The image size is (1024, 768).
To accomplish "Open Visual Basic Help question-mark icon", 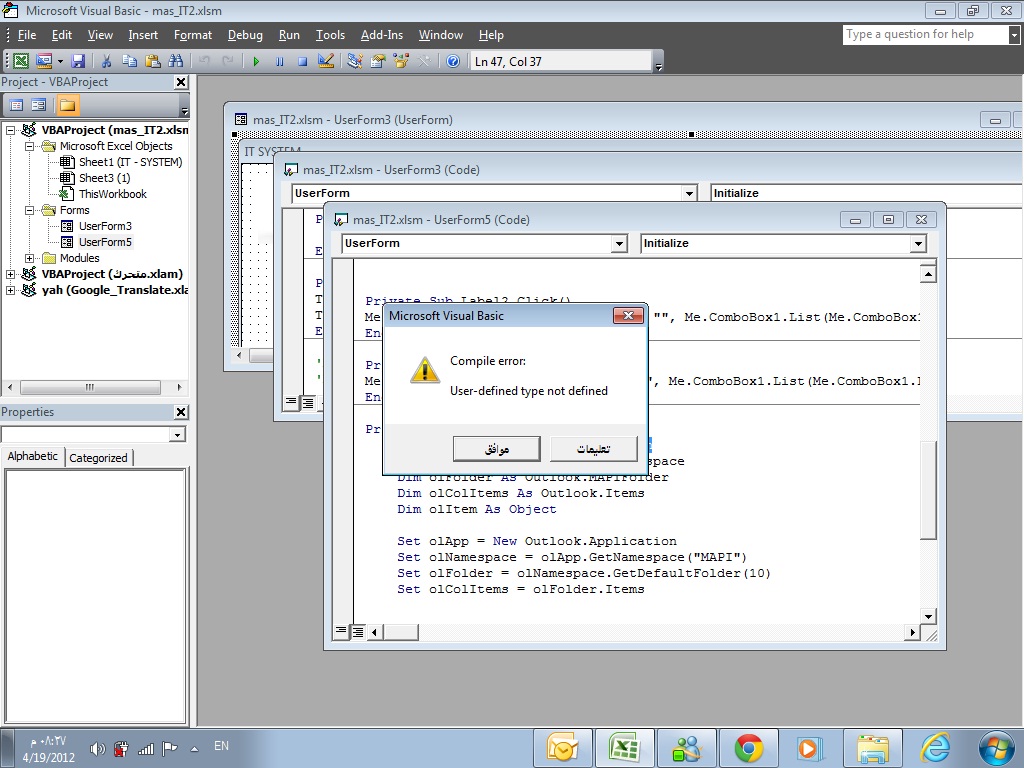I will [453, 61].
